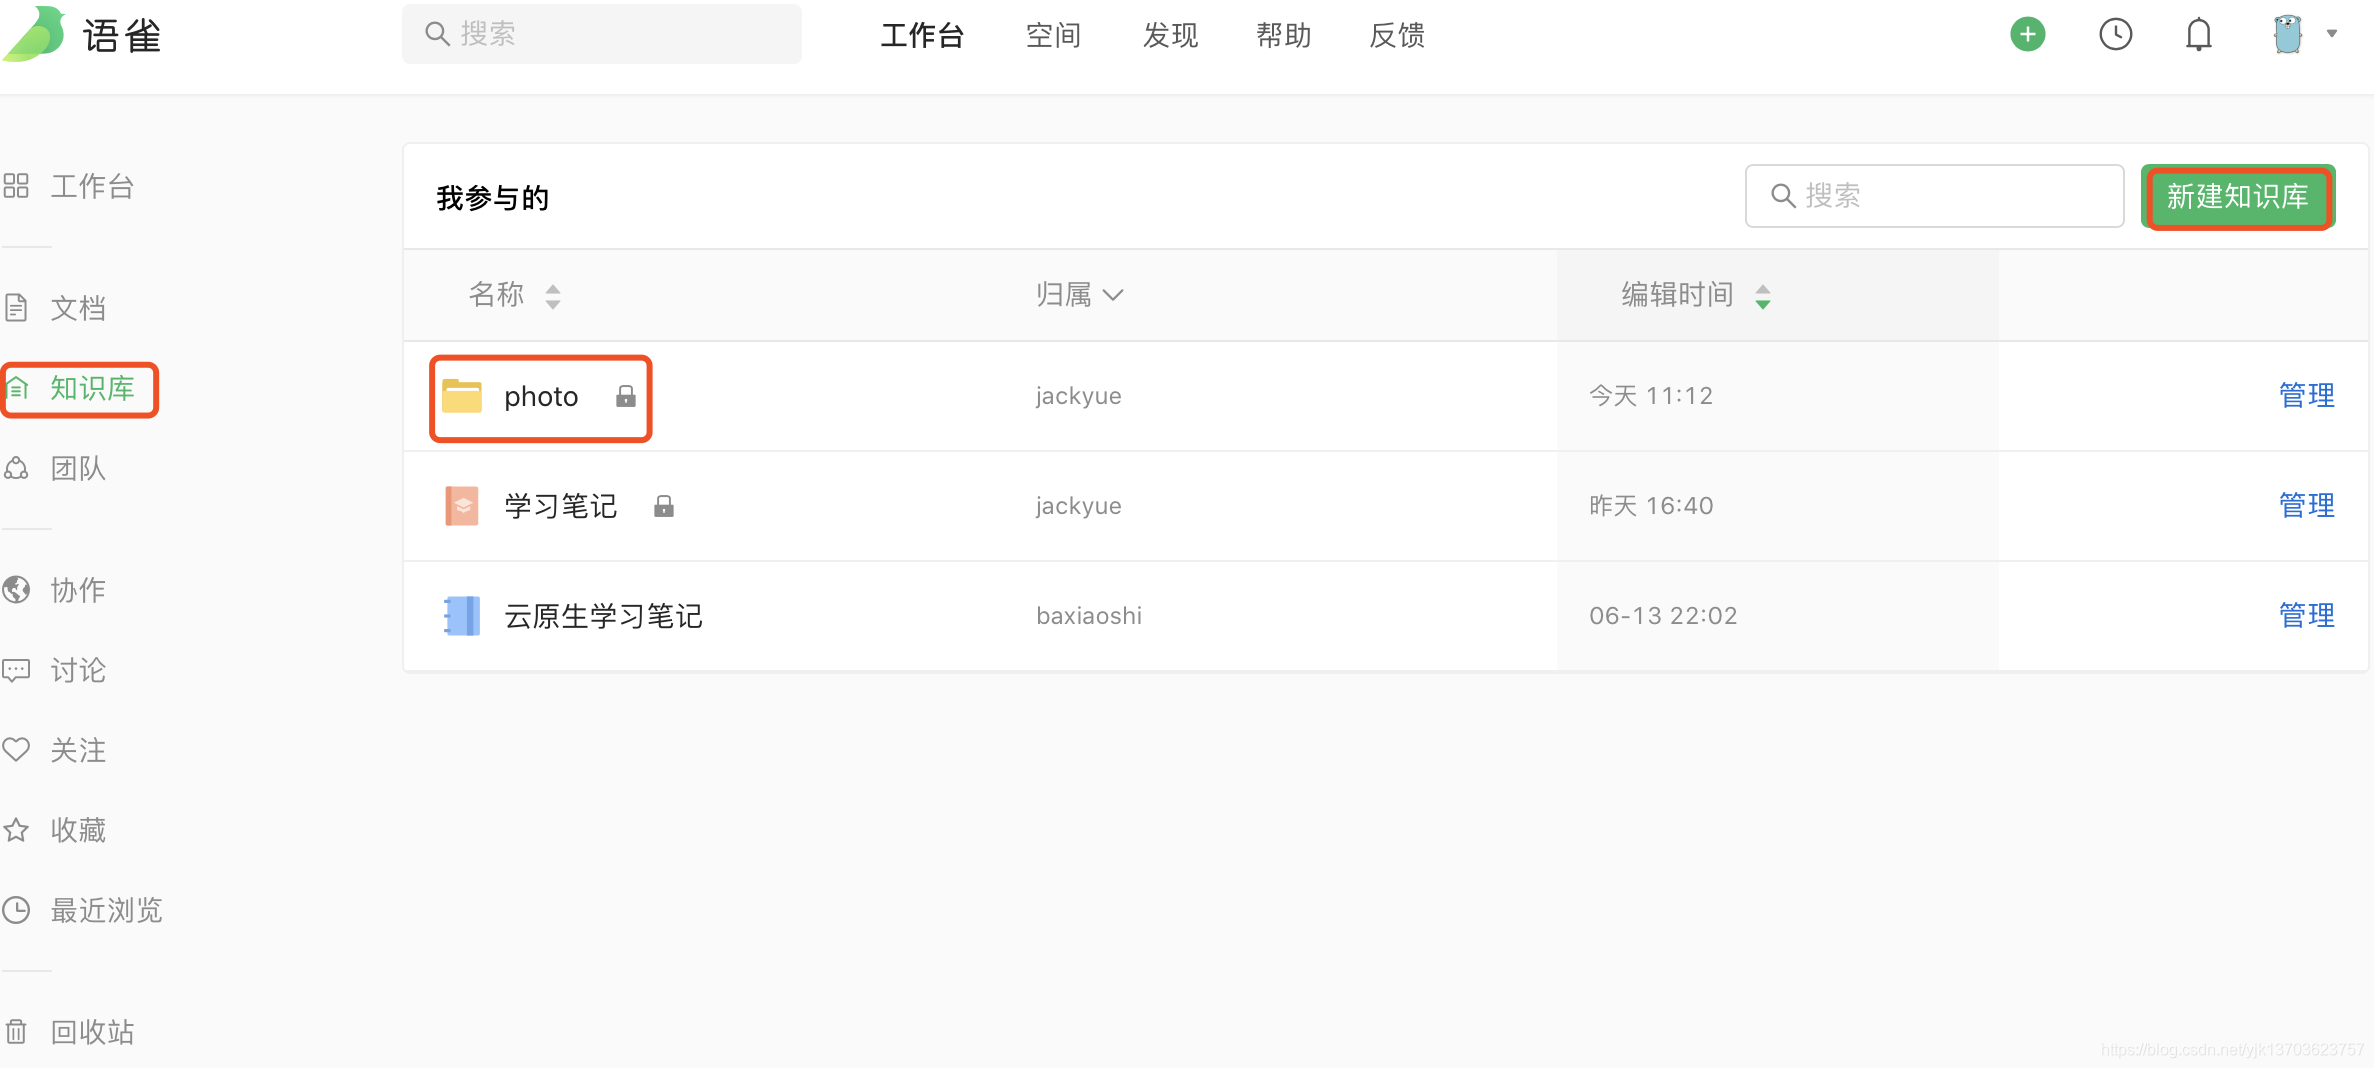The image size is (2374, 1068).
Task: Click the photo folder icon
Action: coord(462,396)
